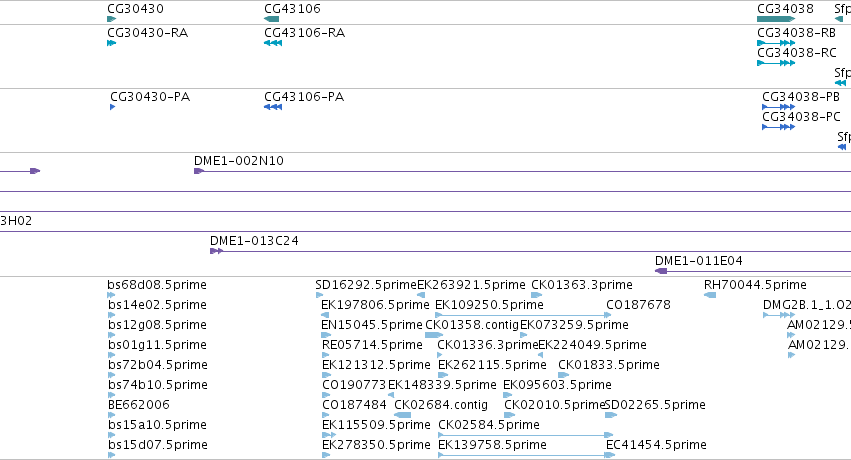This screenshot has height=460, width=851.
Task: Open the CG43106-PA protein label
Action: point(304,97)
